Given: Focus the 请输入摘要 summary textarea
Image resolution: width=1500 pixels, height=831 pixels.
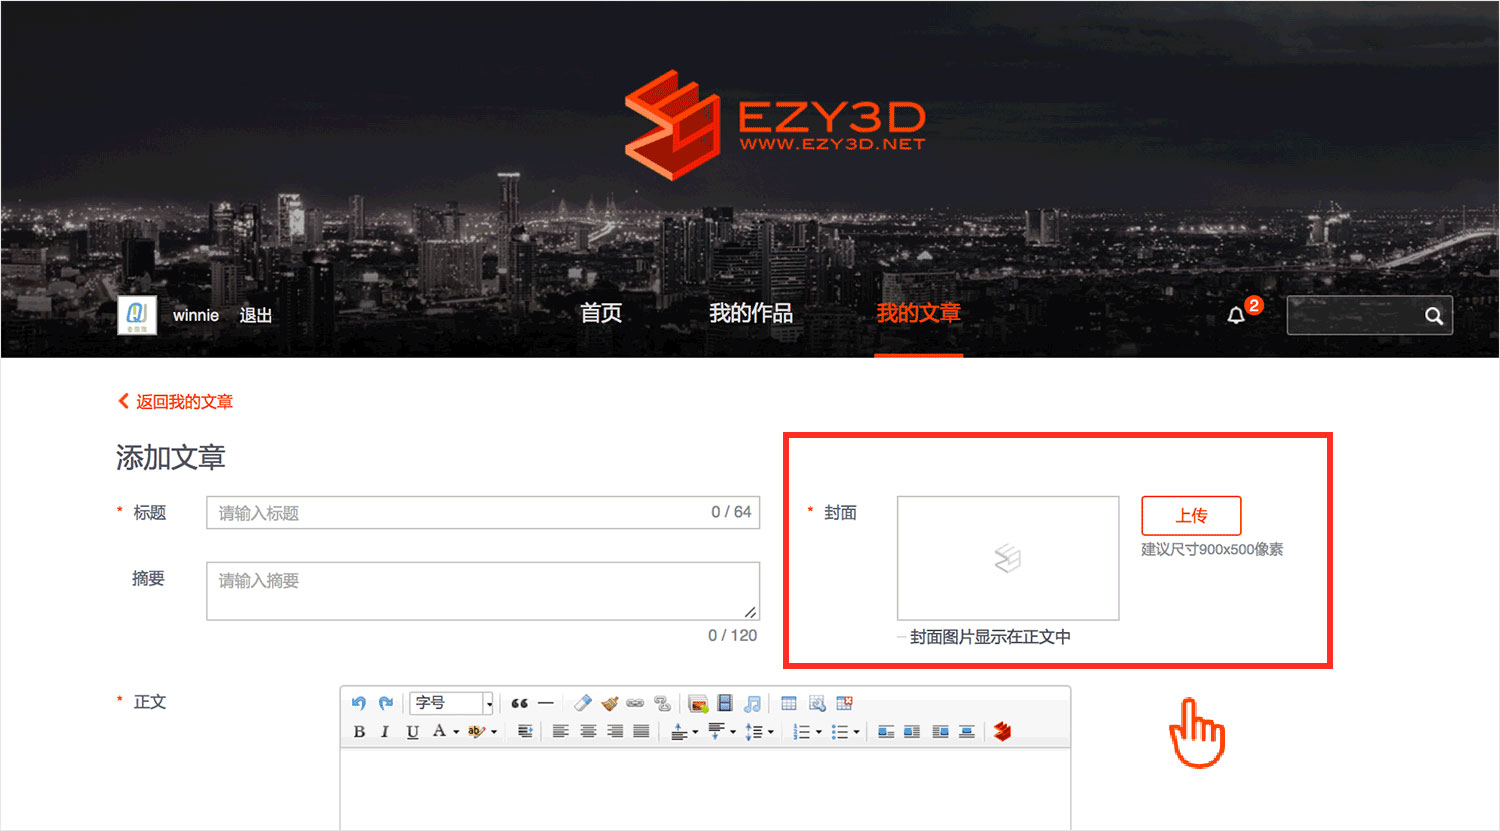Looking at the screenshot, I should coord(483,591).
